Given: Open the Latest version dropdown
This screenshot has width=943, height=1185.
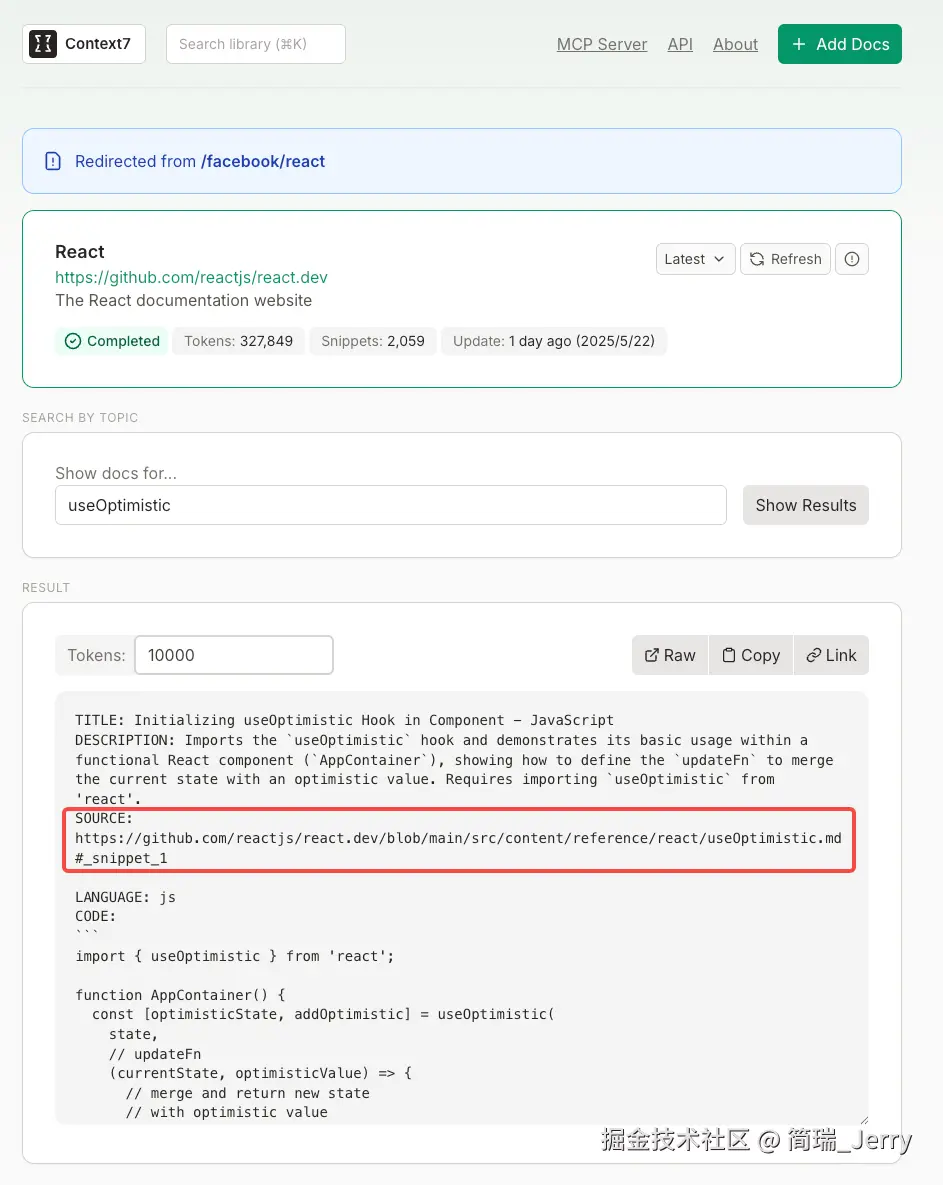Looking at the screenshot, I should [x=695, y=259].
